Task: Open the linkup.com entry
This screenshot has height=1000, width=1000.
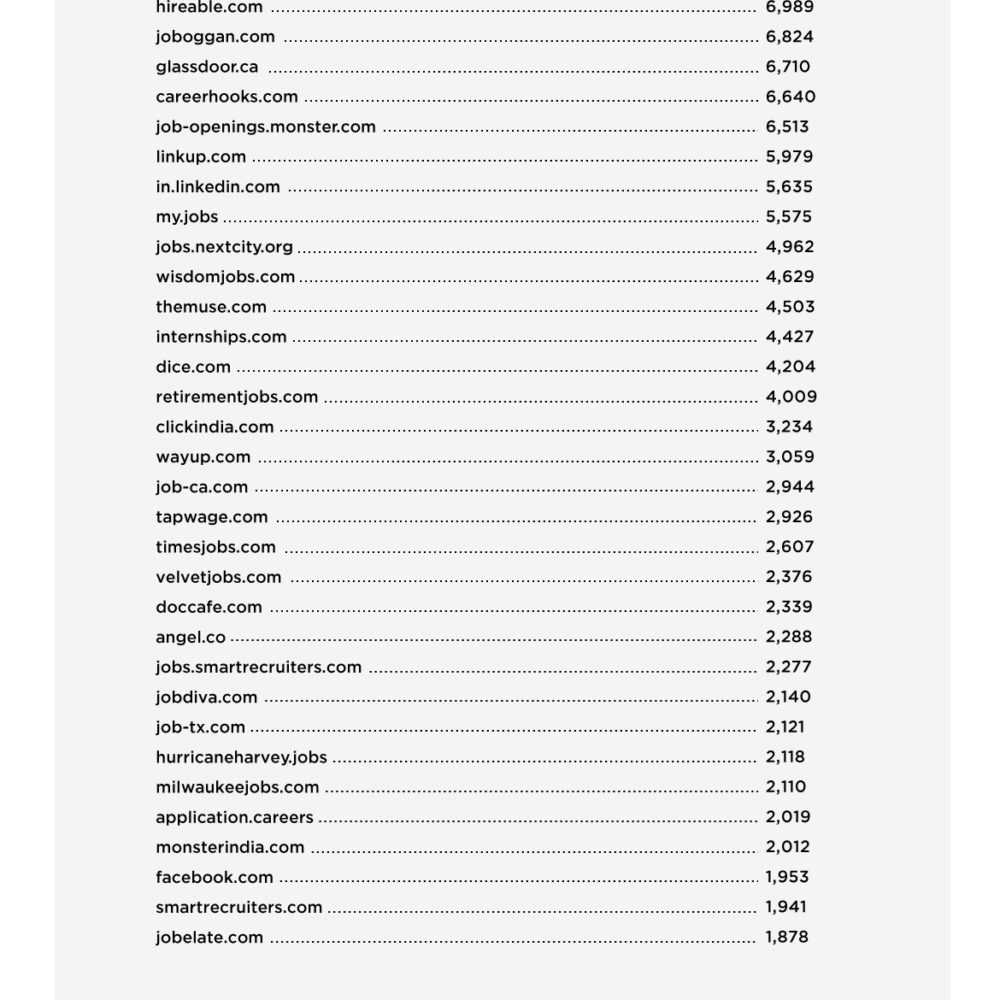Action: 200,157
